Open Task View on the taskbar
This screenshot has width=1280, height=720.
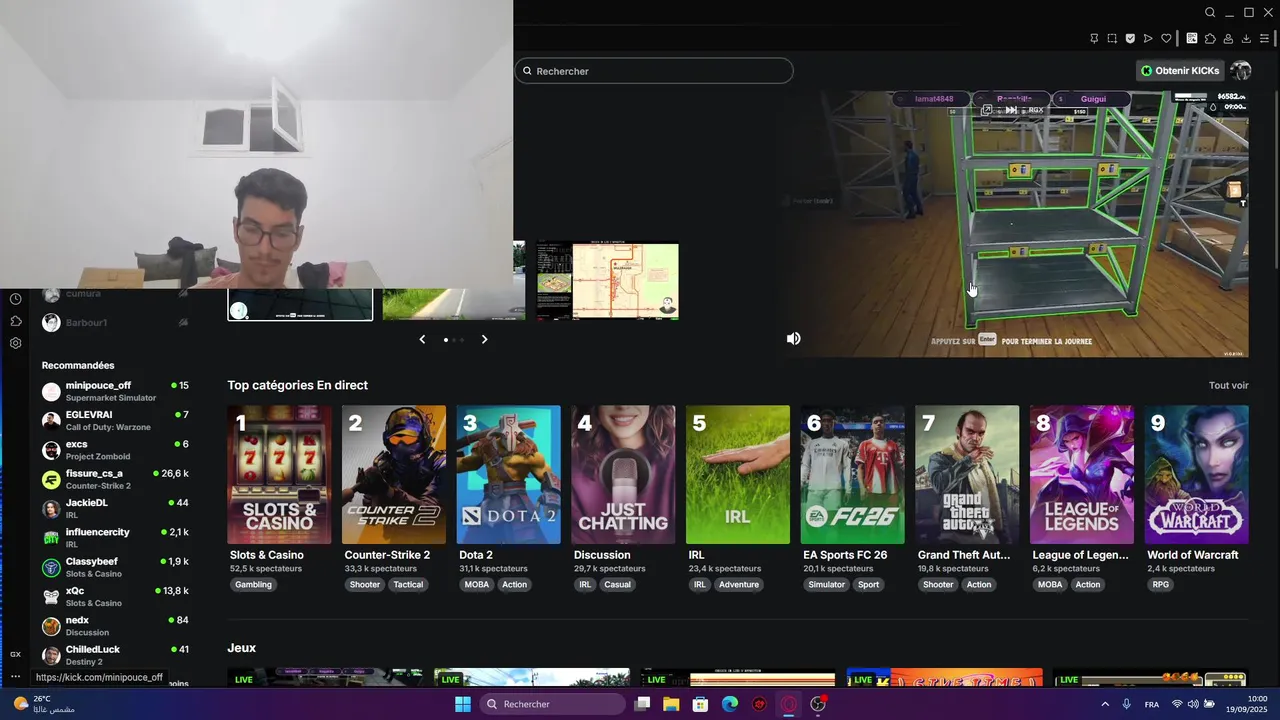[x=642, y=704]
